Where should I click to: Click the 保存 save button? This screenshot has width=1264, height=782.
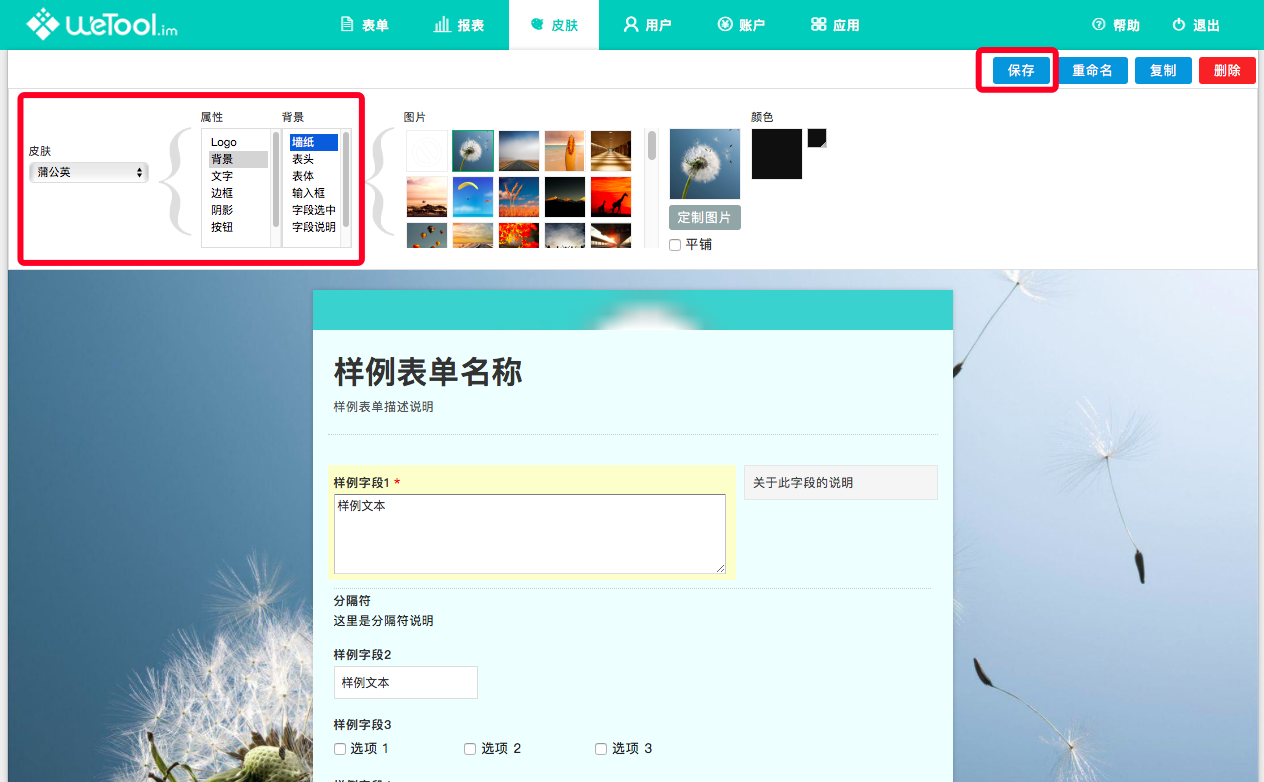click(1021, 70)
